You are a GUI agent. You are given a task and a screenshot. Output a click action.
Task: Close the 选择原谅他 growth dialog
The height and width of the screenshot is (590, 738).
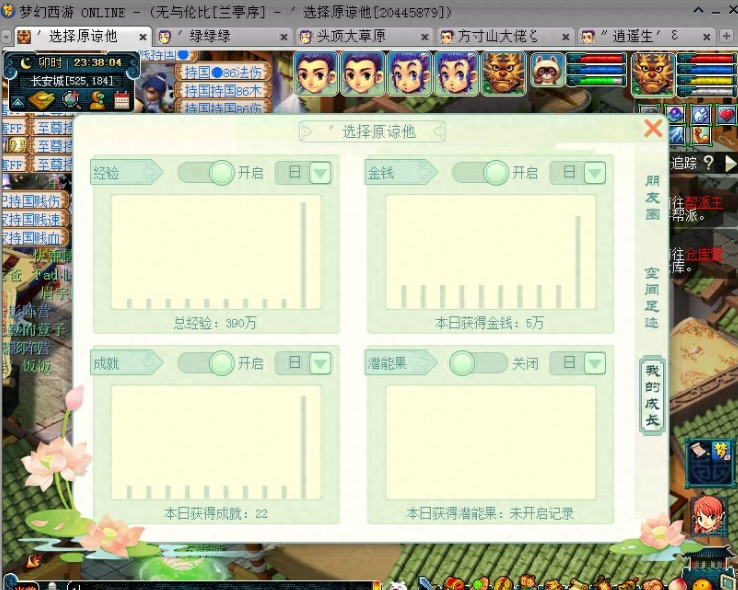[653, 128]
